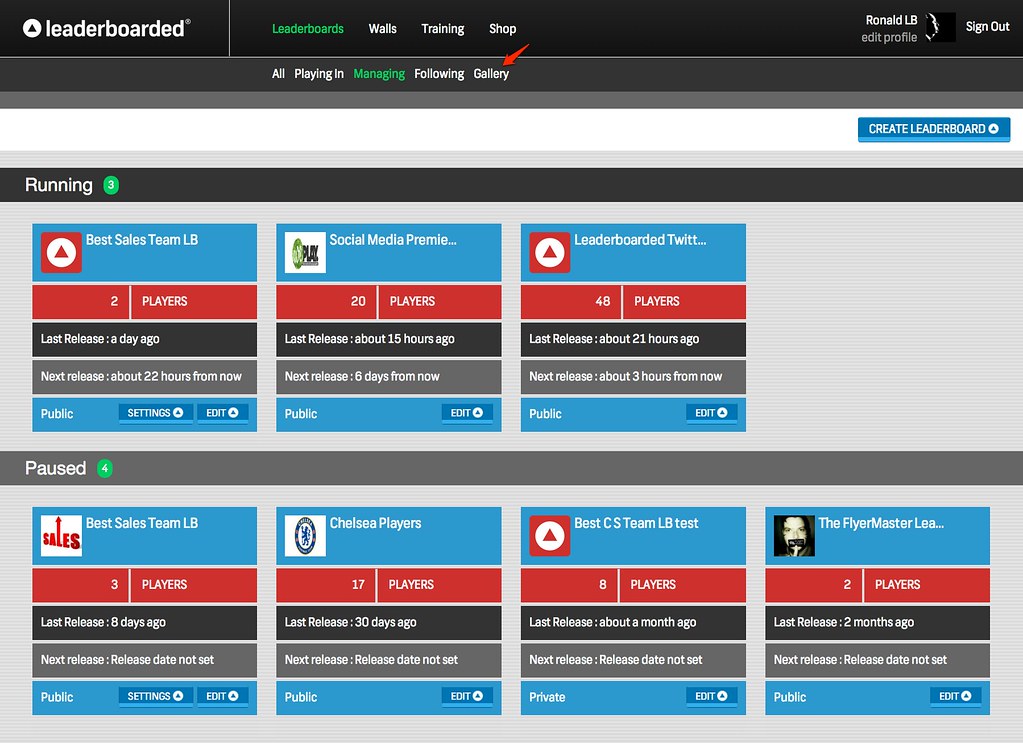Image resolution: width=1023 pixels, height=743 pixels.
Task: Click the Paused section heading
Action: 55,468
